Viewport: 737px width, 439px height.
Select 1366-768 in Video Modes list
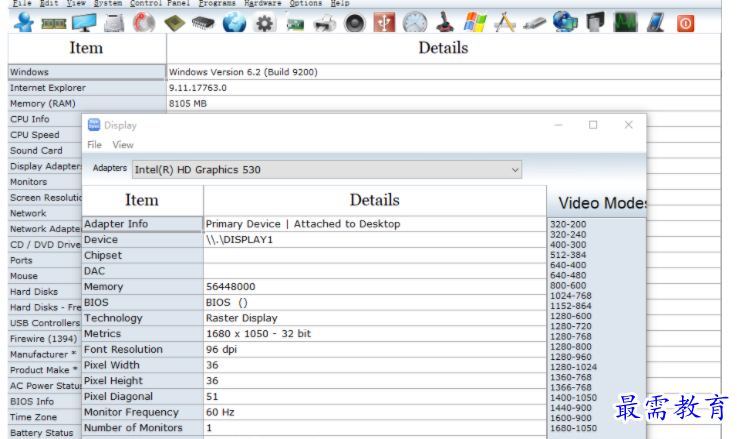(571, 387)
